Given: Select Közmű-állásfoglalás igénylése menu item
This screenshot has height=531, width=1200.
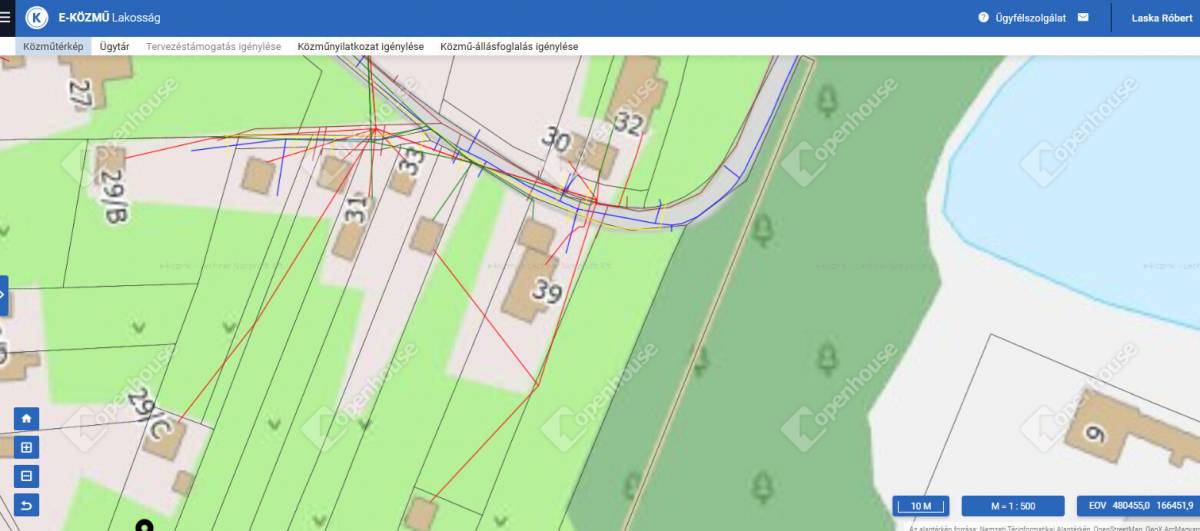Looking at the screenshot, I should point(508,46).
